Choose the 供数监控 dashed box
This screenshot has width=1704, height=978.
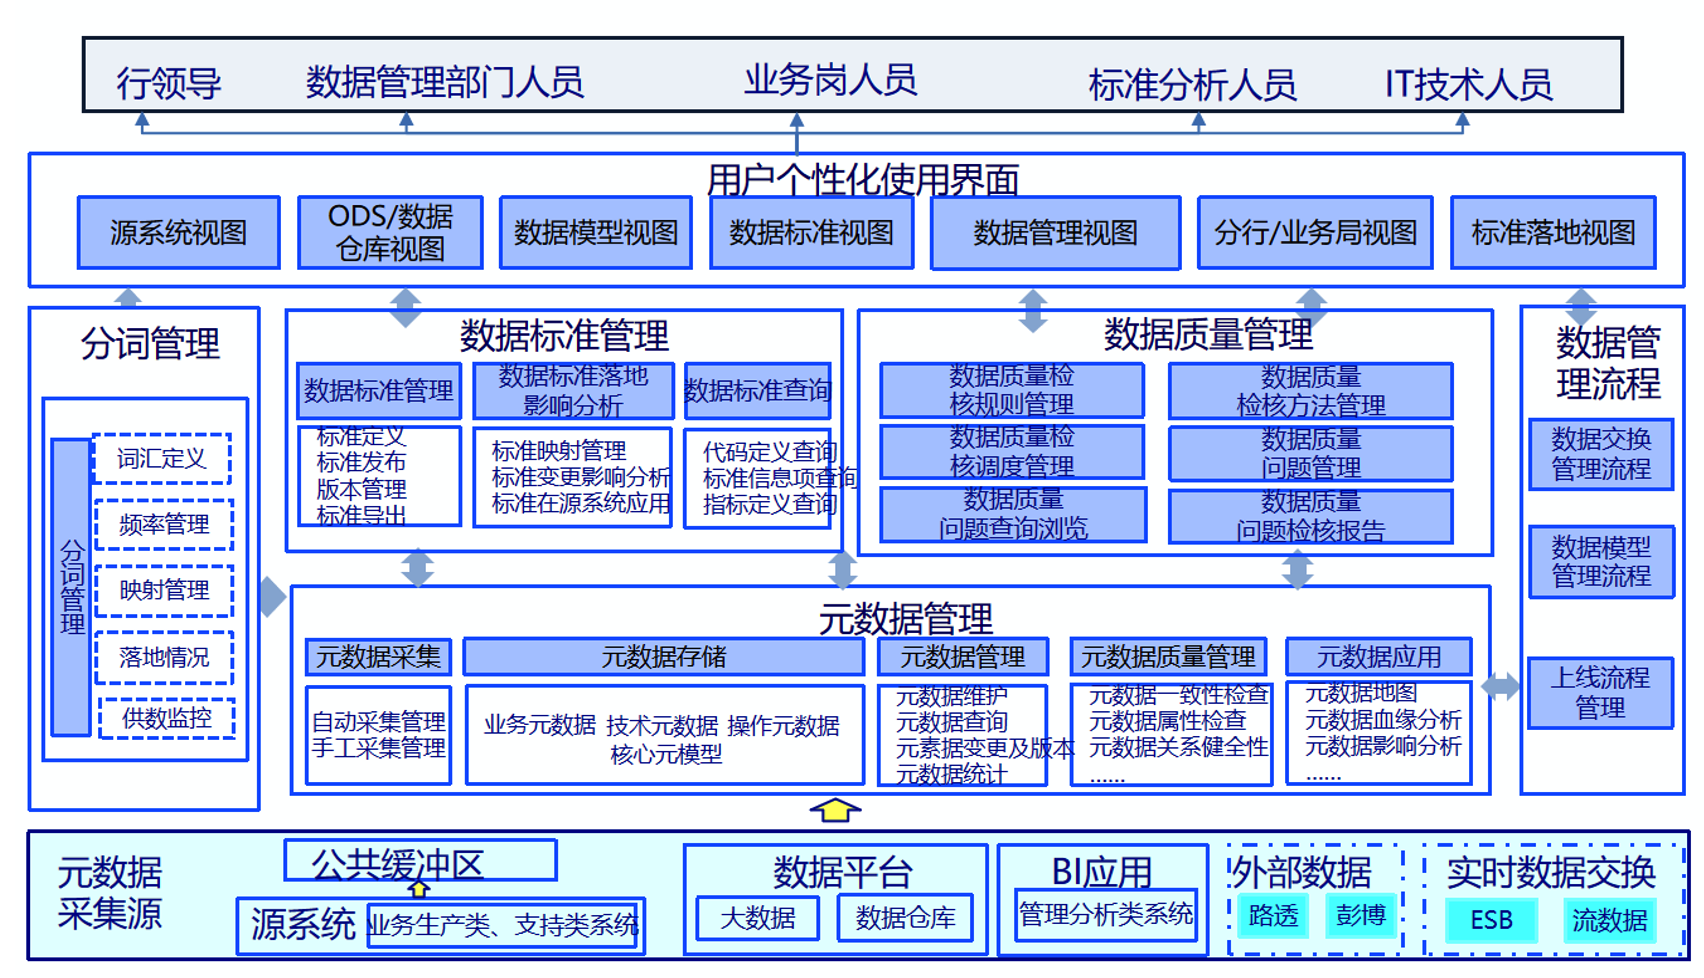[167, 718]
